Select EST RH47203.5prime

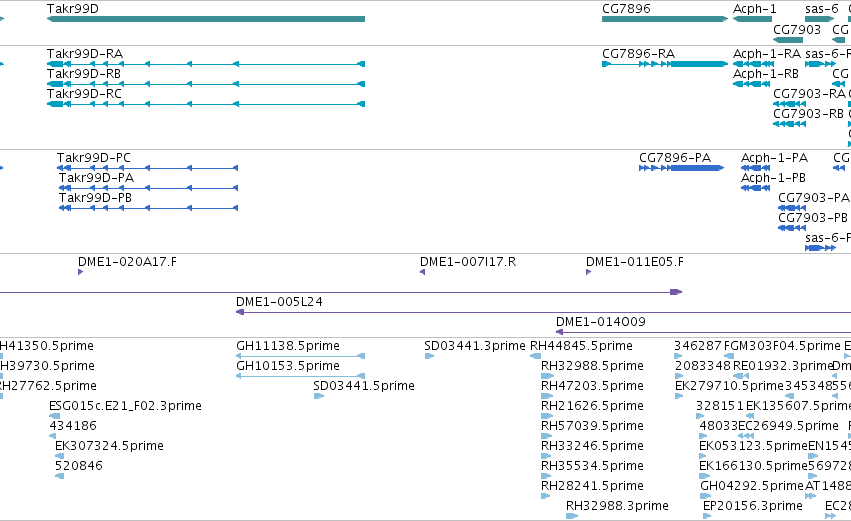[547, 396]
